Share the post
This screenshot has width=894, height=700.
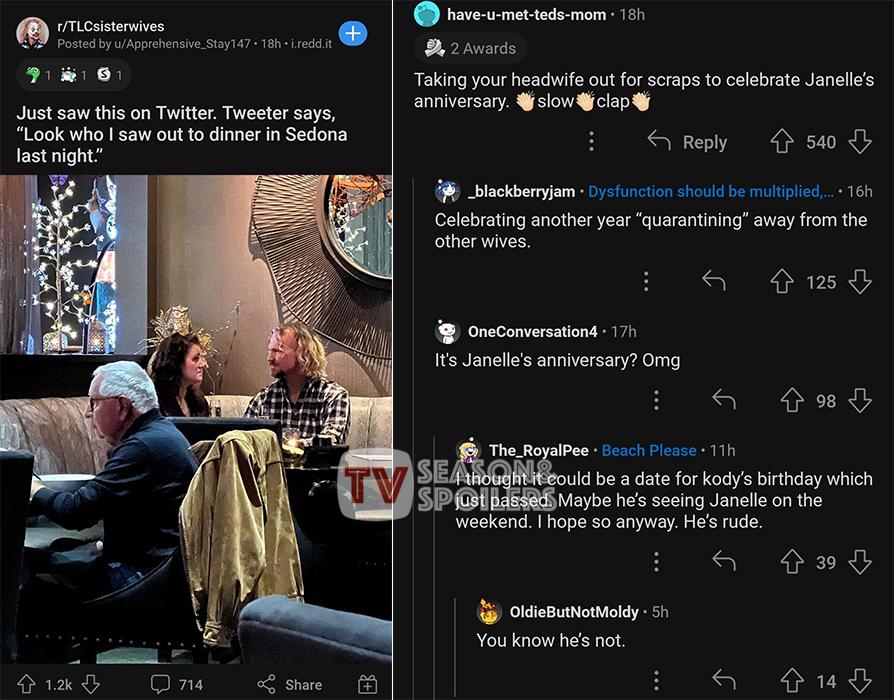pyautogui.click(x=290, y=684)
